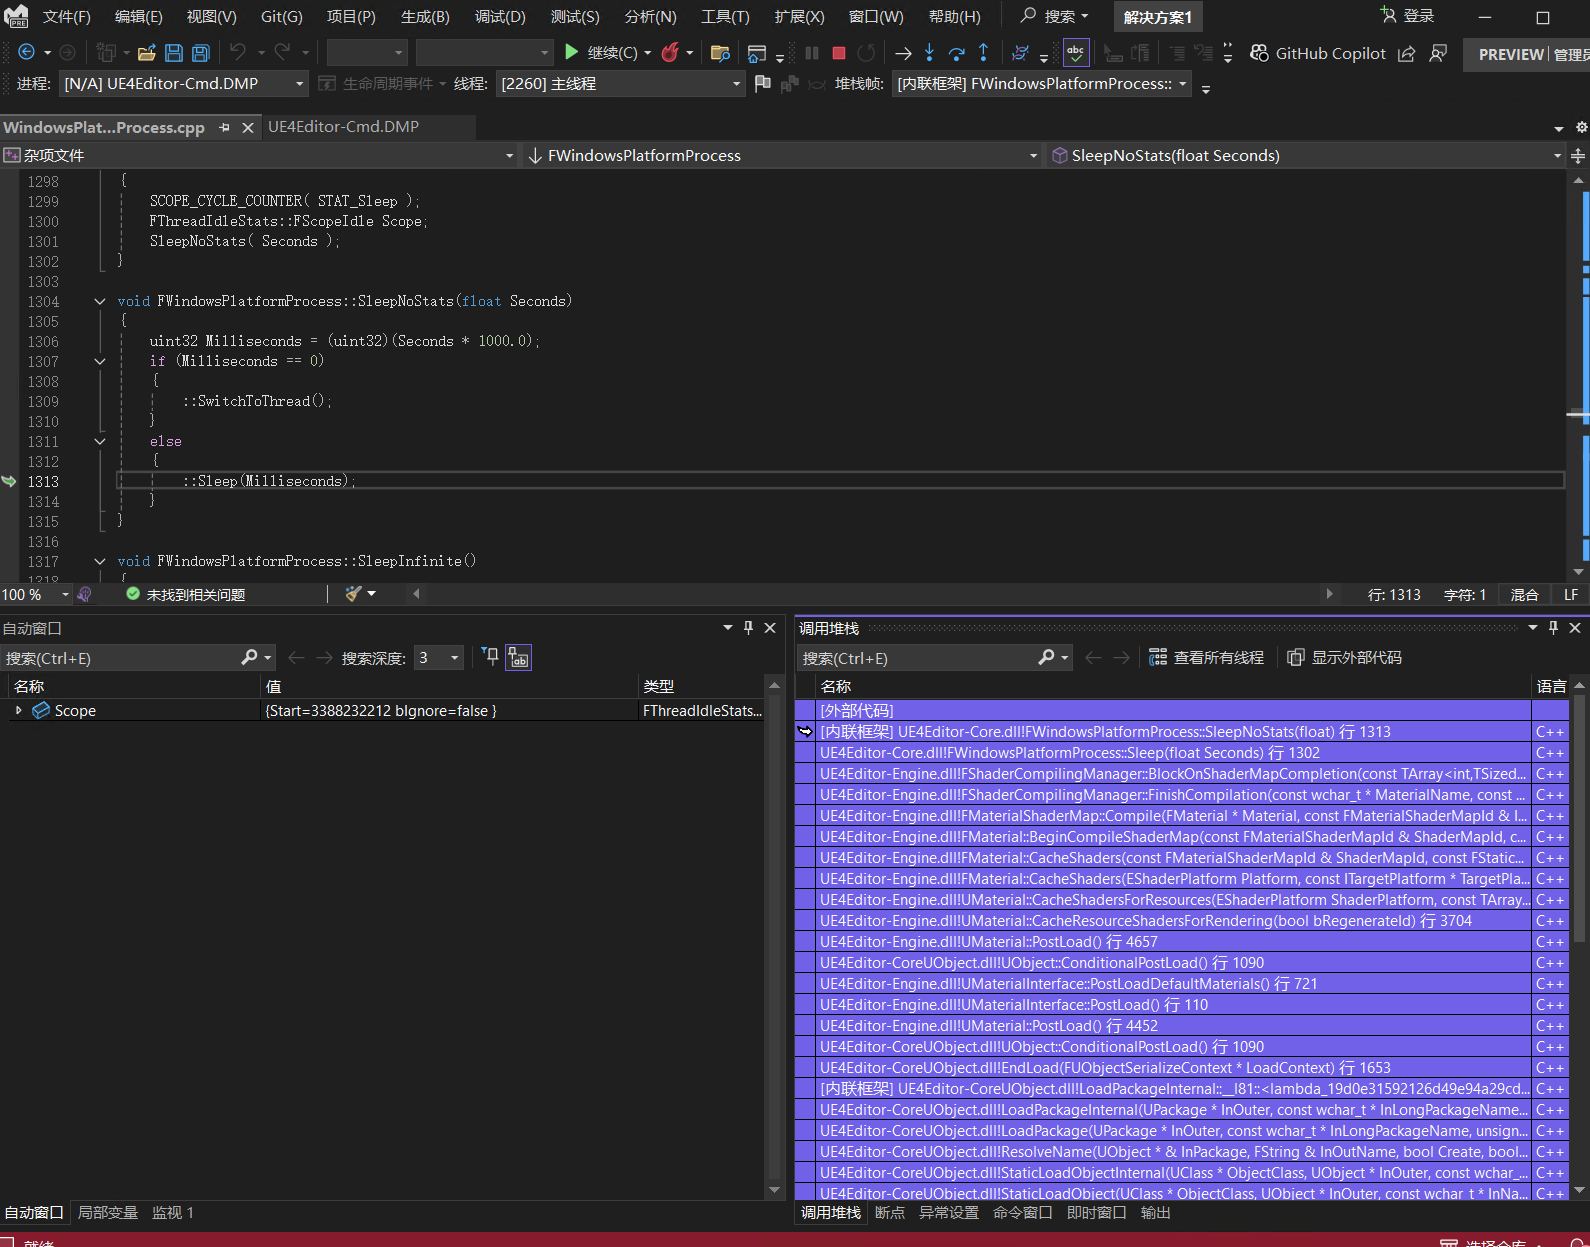The image size is (1590, 1247).
Task: Pin the Call Stack panel
Action: click(1553, 628)
